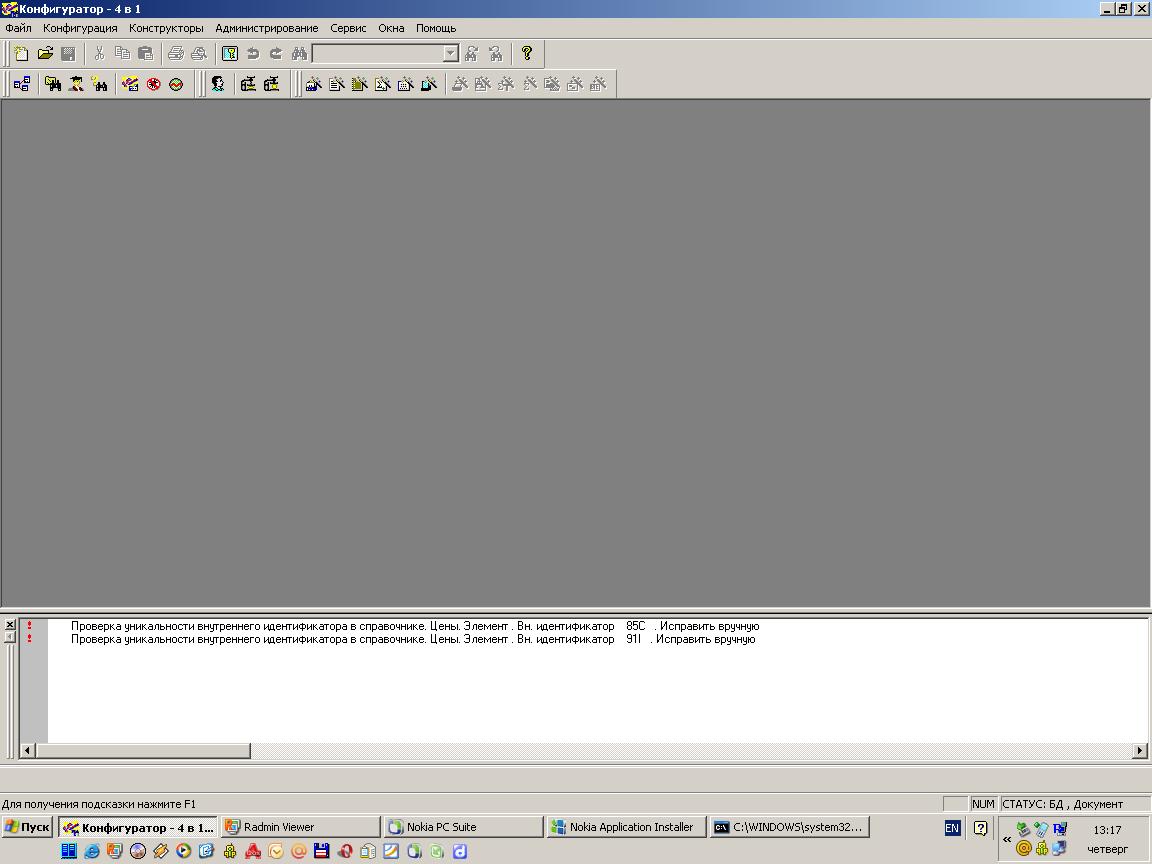
Task: Click the Пуск start button
Action: pos(27,827)
